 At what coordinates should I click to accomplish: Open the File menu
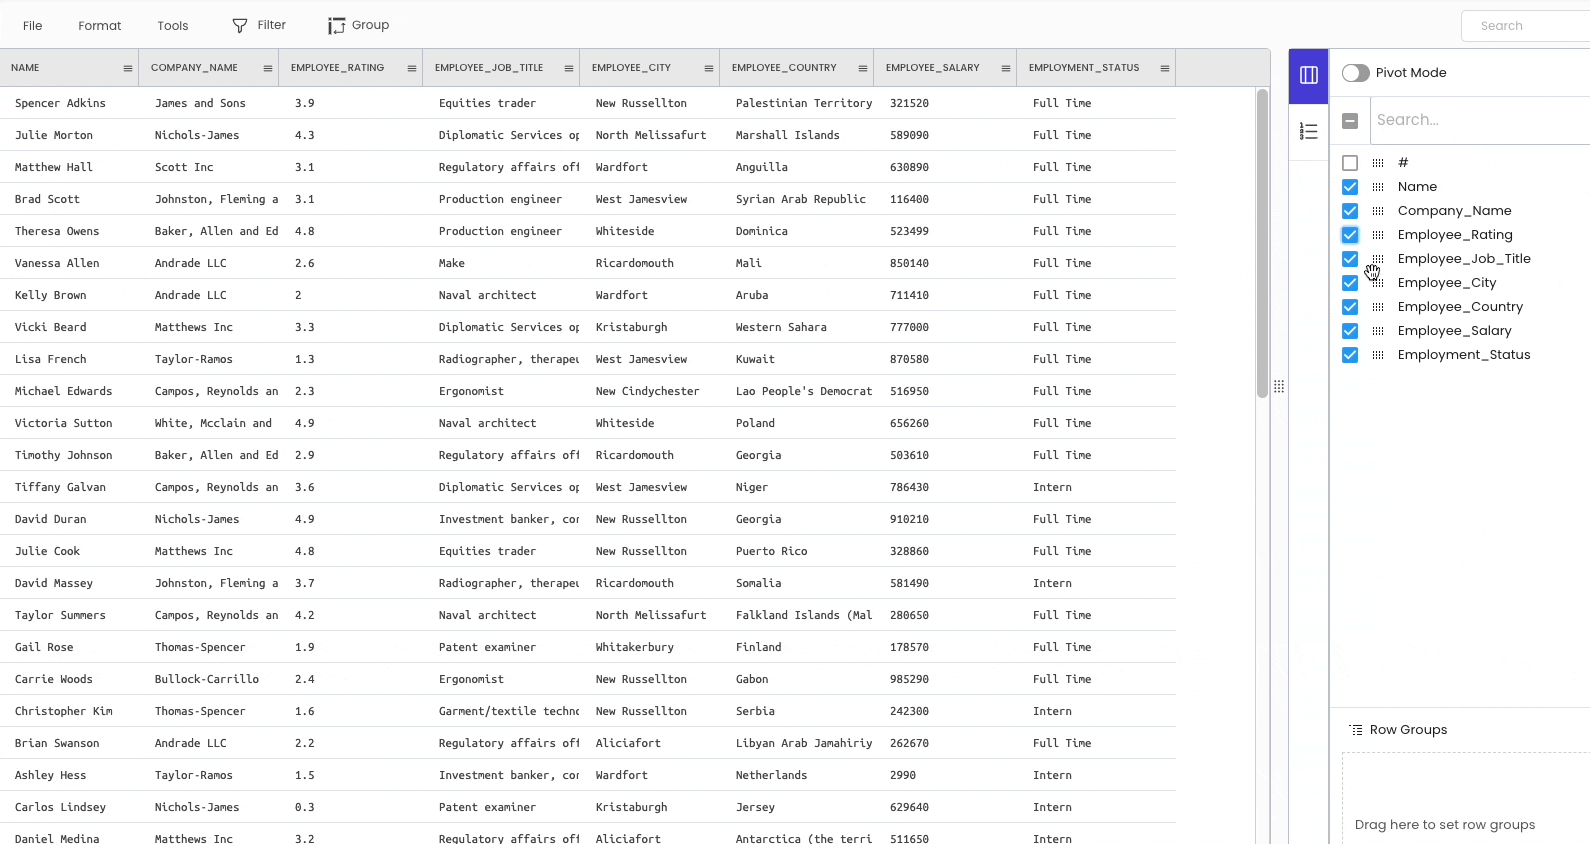(33, 26)
